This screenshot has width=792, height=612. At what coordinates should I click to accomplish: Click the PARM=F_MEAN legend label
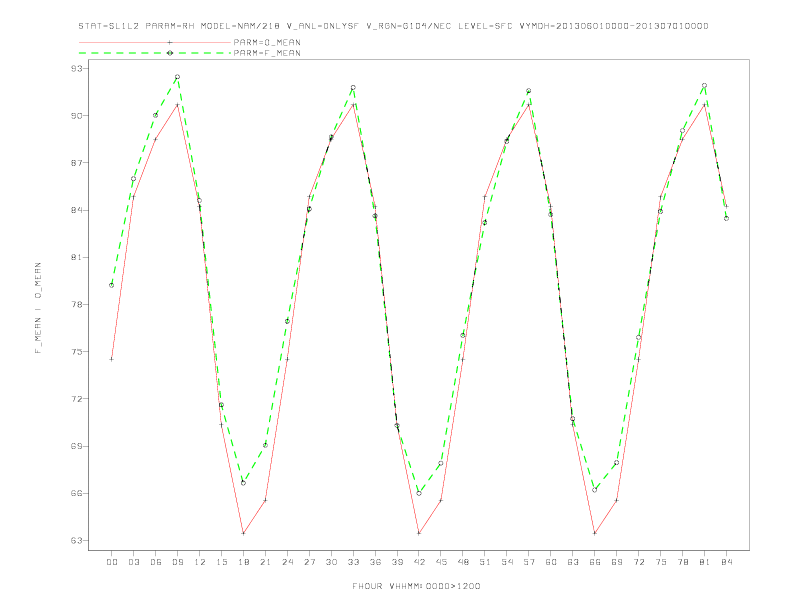[267, 53]
